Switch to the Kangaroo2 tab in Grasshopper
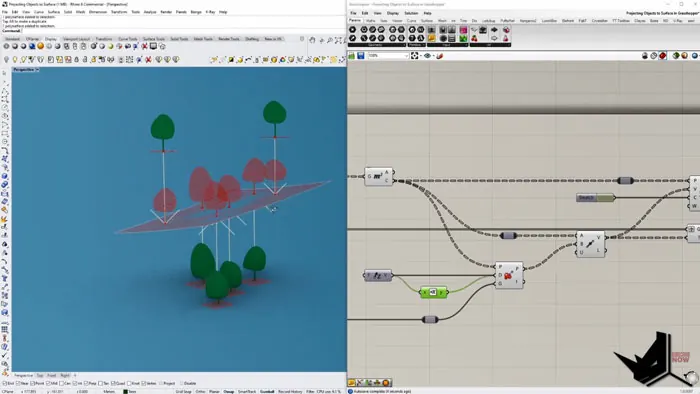 coord(528,21)
